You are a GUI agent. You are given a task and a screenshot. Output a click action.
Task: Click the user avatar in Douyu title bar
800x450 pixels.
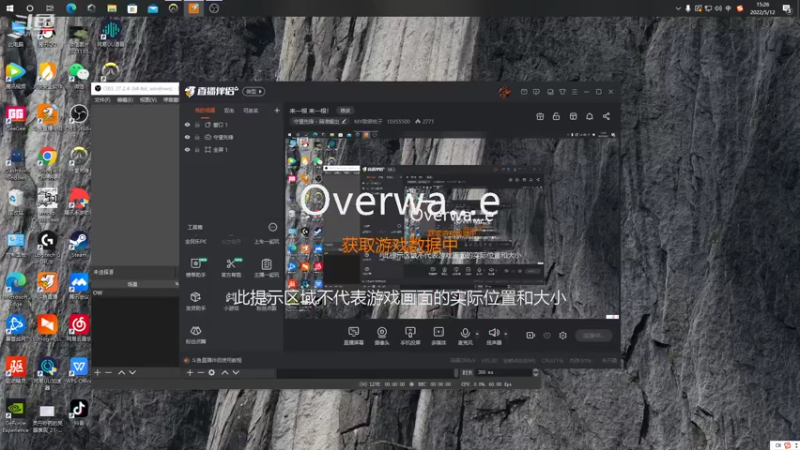505,92
